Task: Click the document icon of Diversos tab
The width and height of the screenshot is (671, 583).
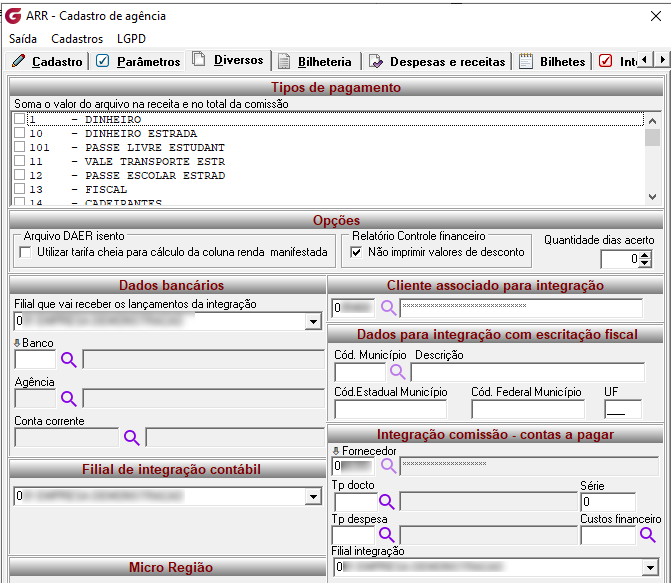Action: click(199, 59)
